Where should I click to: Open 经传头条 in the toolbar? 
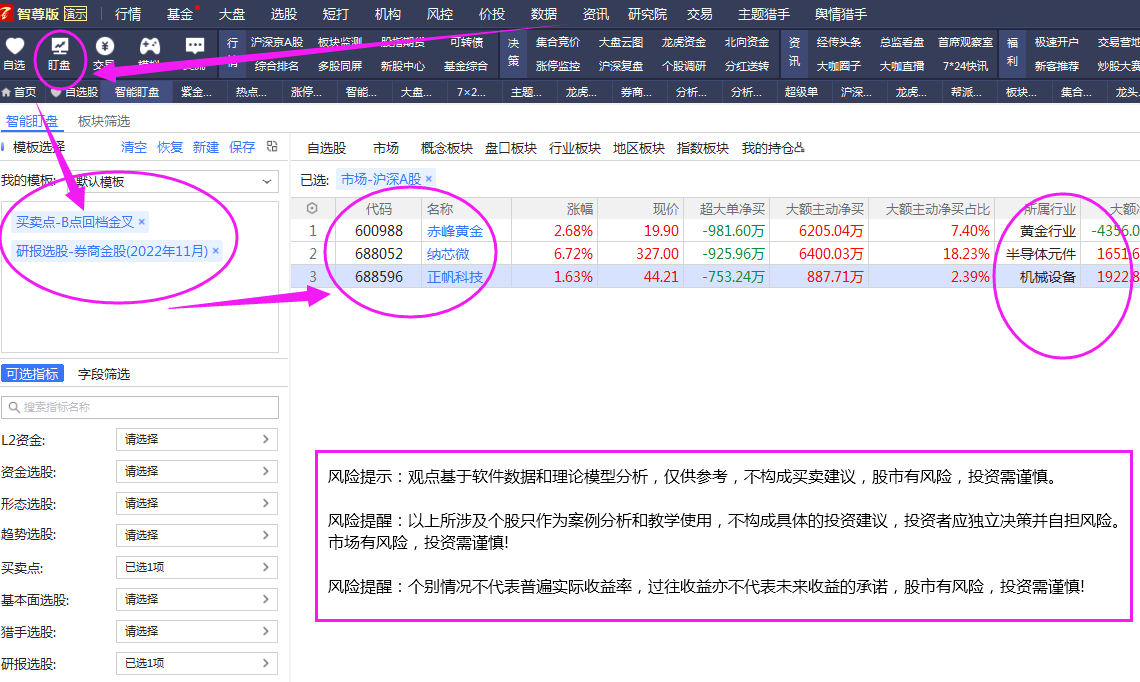click(839, 42)
